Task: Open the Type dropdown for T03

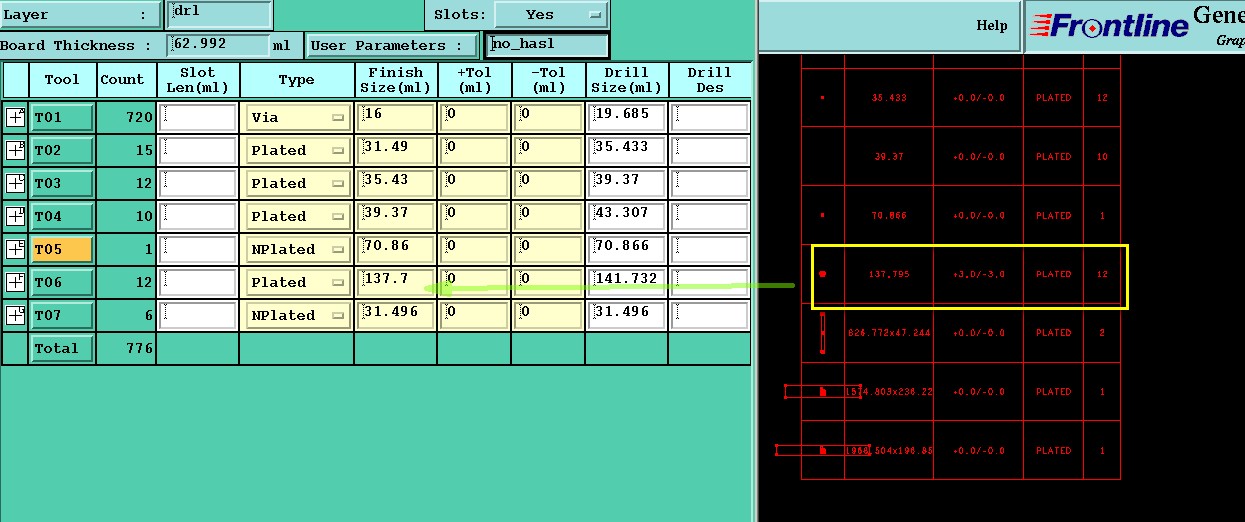Action: coord(297,183)
